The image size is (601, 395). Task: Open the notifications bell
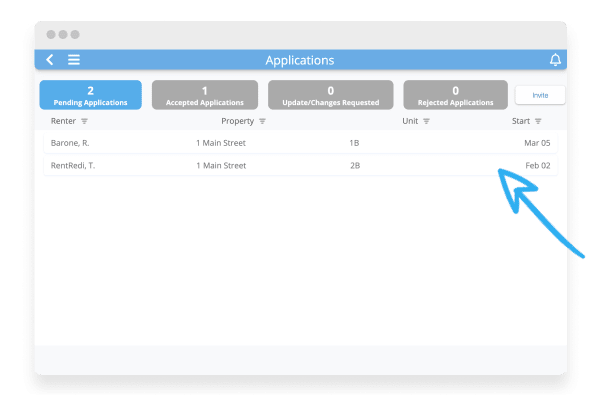point(555,60)
